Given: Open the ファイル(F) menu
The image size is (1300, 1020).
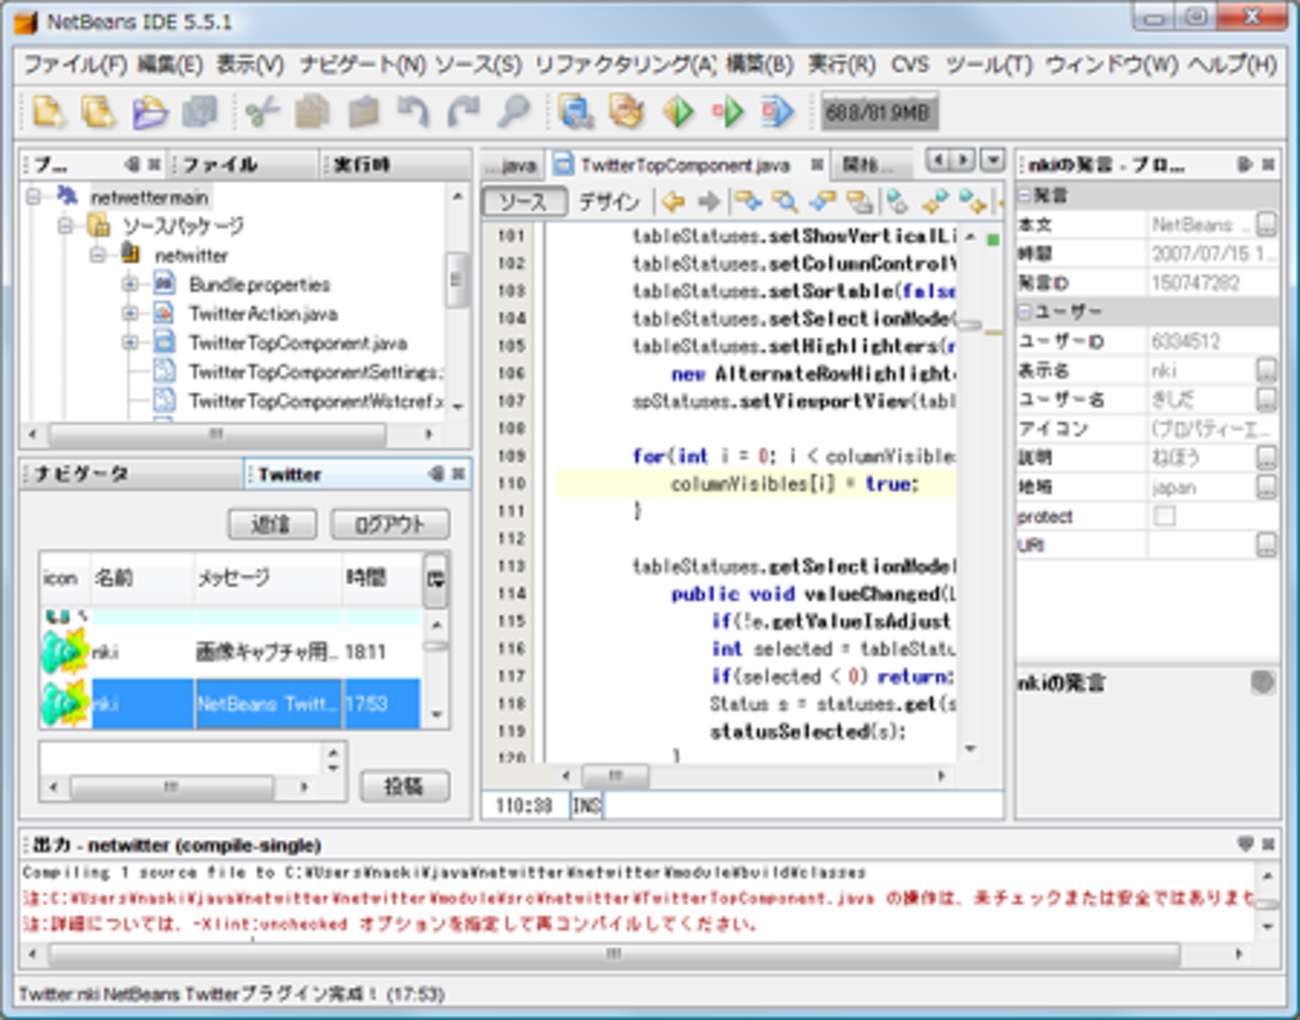Looking at the screenshot, I should coord(74,65).
